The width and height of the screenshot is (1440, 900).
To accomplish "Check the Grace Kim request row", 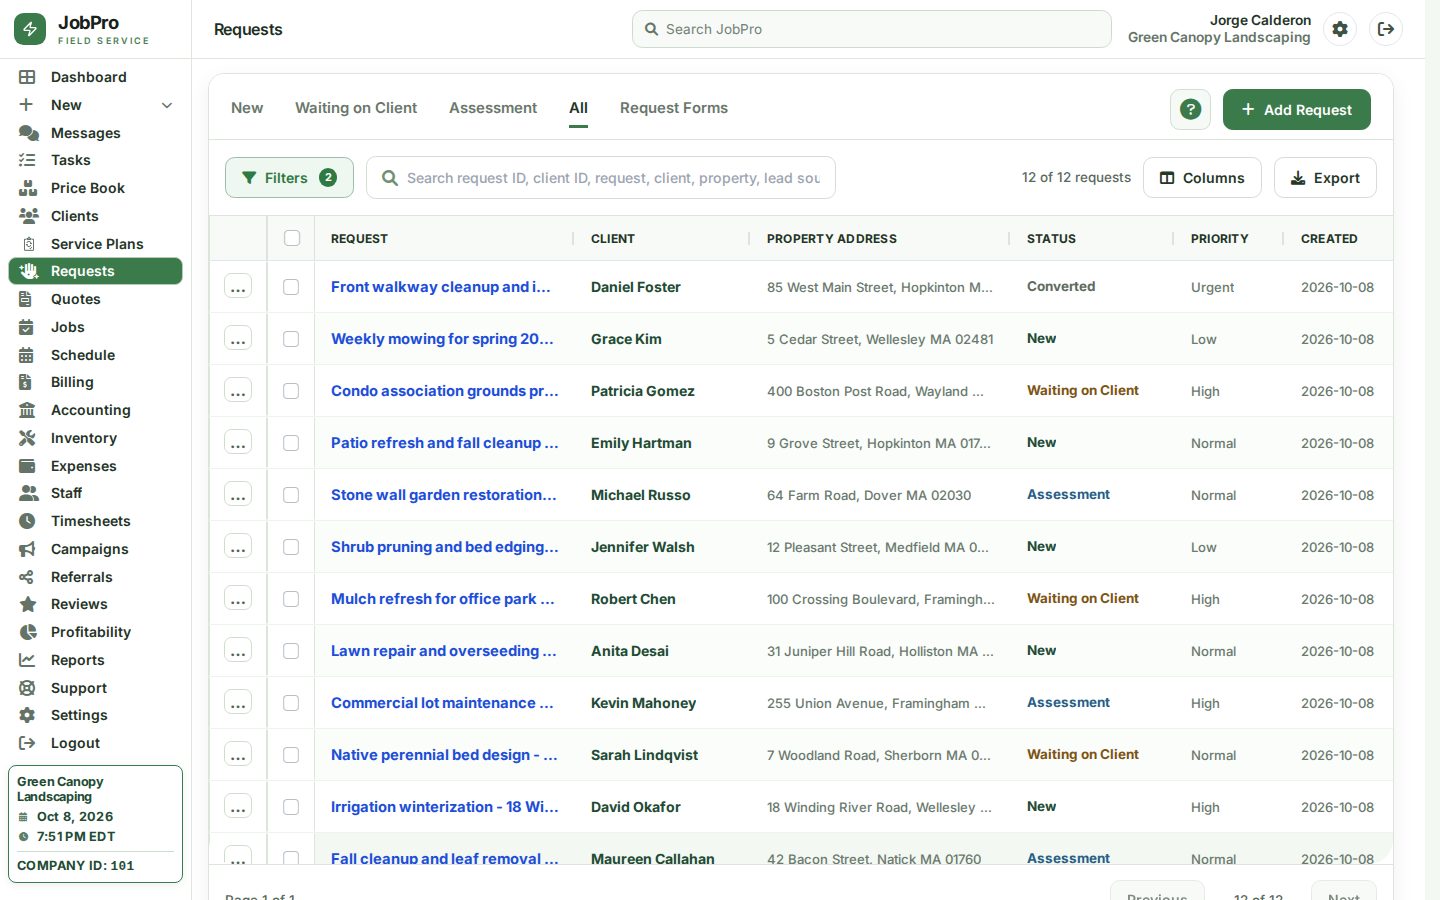I will [x=291, y=339].
